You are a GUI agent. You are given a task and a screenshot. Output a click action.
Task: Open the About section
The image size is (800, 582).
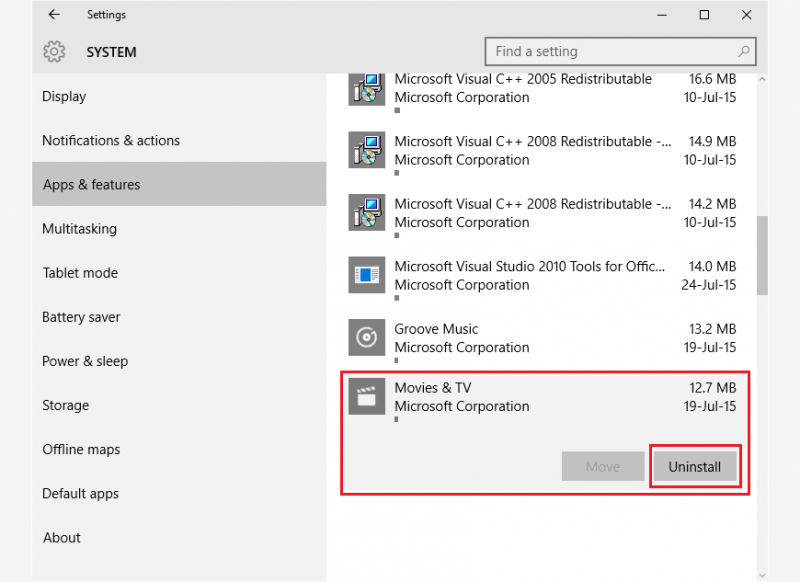point(179,538)
